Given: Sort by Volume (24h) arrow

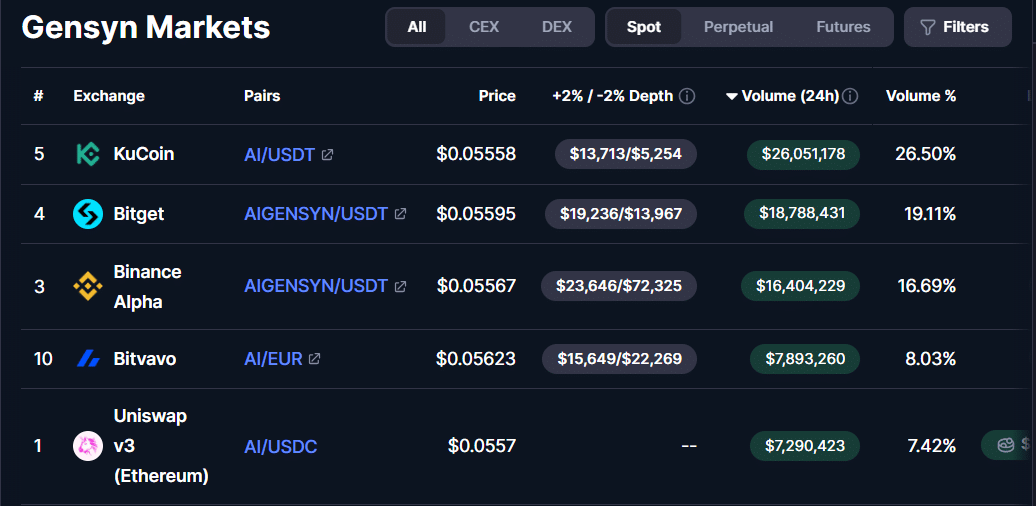Looking at the screenshot, I should [x=731, y=96].
